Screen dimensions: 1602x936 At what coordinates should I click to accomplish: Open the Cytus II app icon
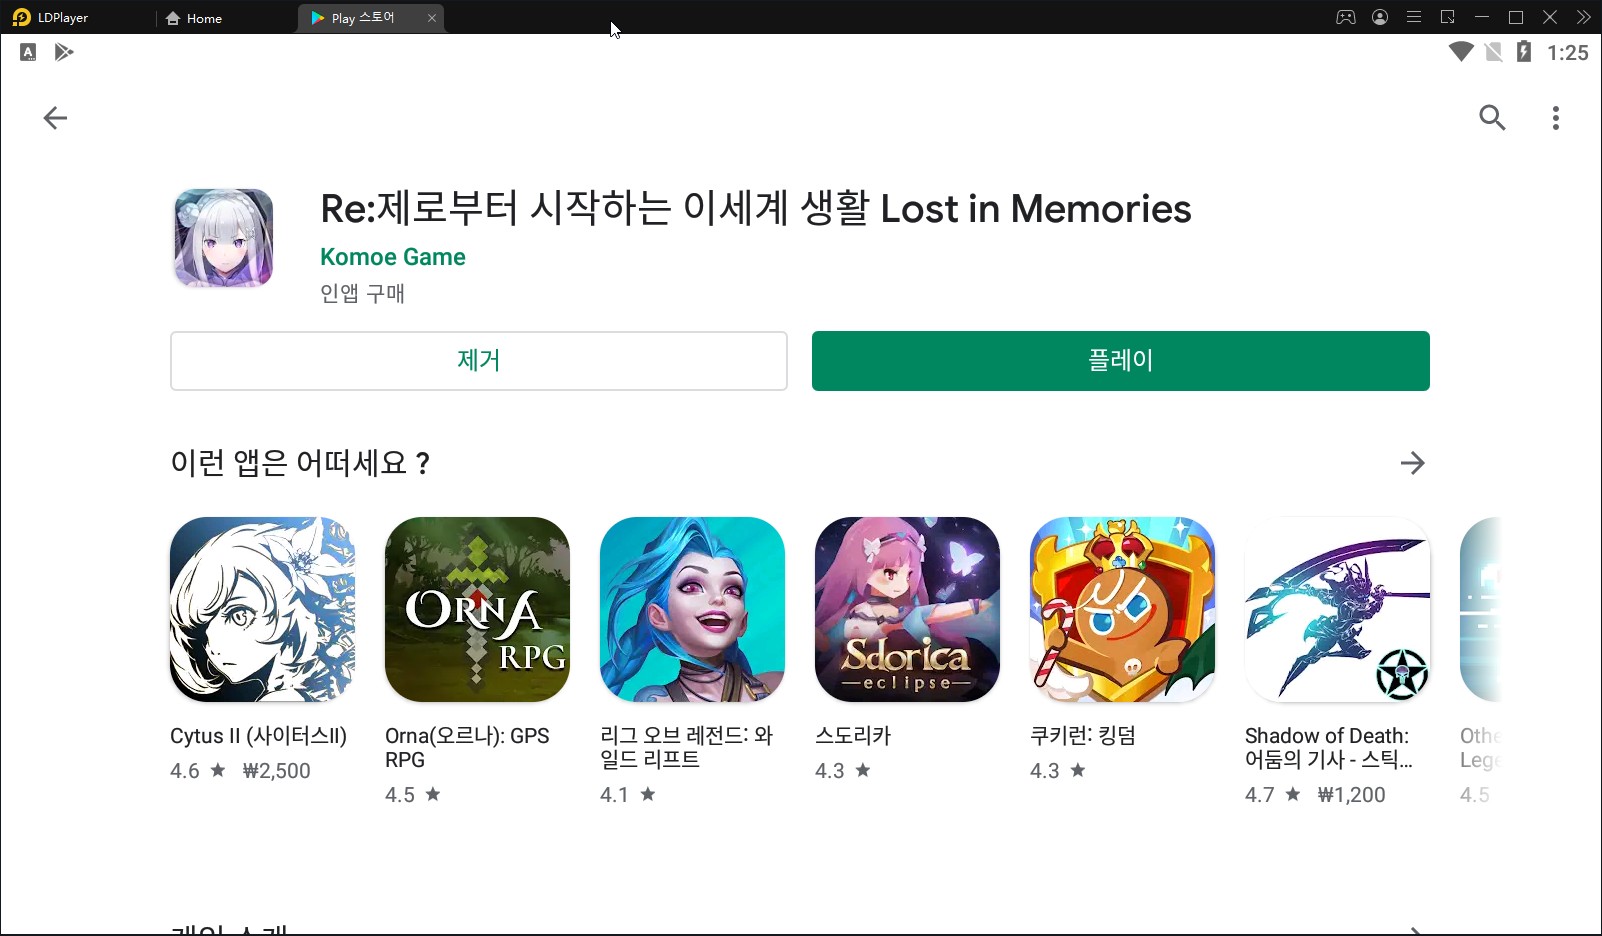262,609
